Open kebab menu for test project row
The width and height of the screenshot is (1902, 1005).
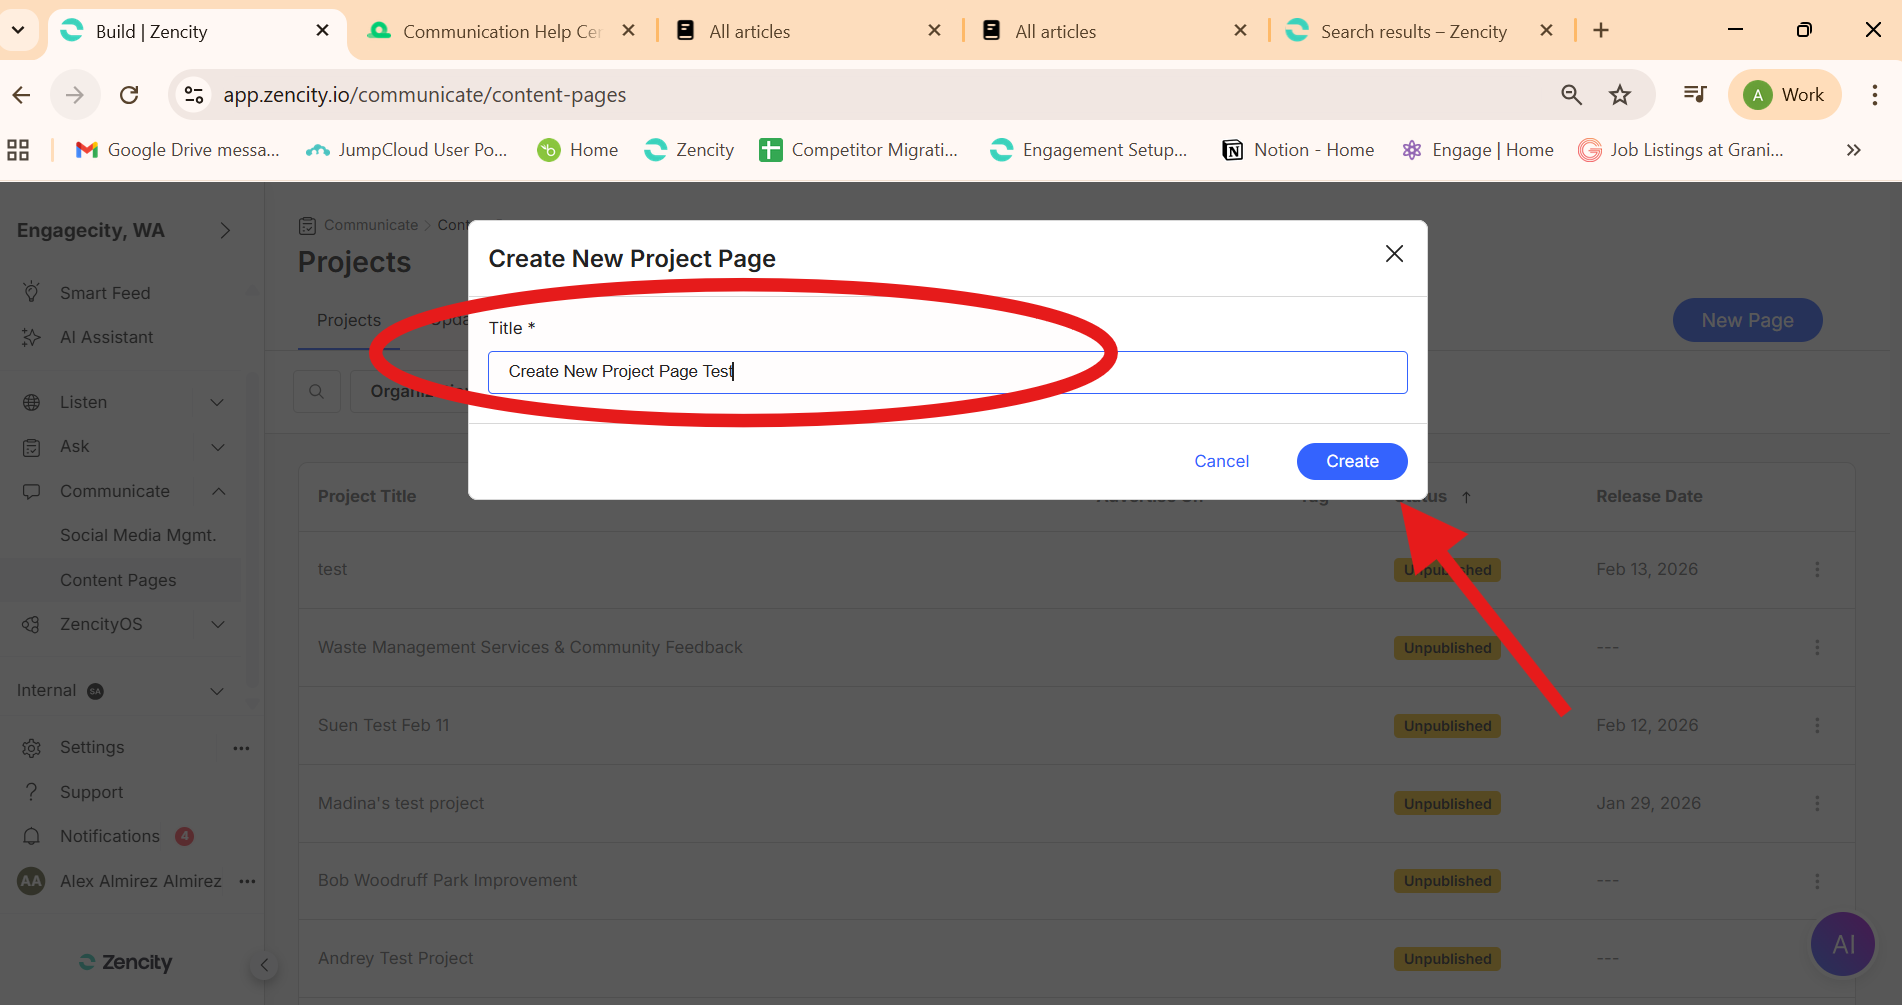(x=1817, y=569)
